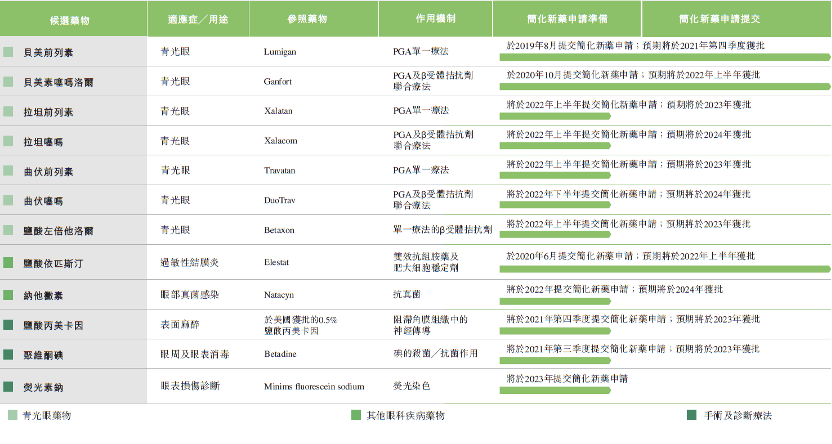Image resolution: width=832 pixels, height=444 pixels.
Task: Click the 眼表損傷診斷 indication cell
Action: [x=190, y=386]
